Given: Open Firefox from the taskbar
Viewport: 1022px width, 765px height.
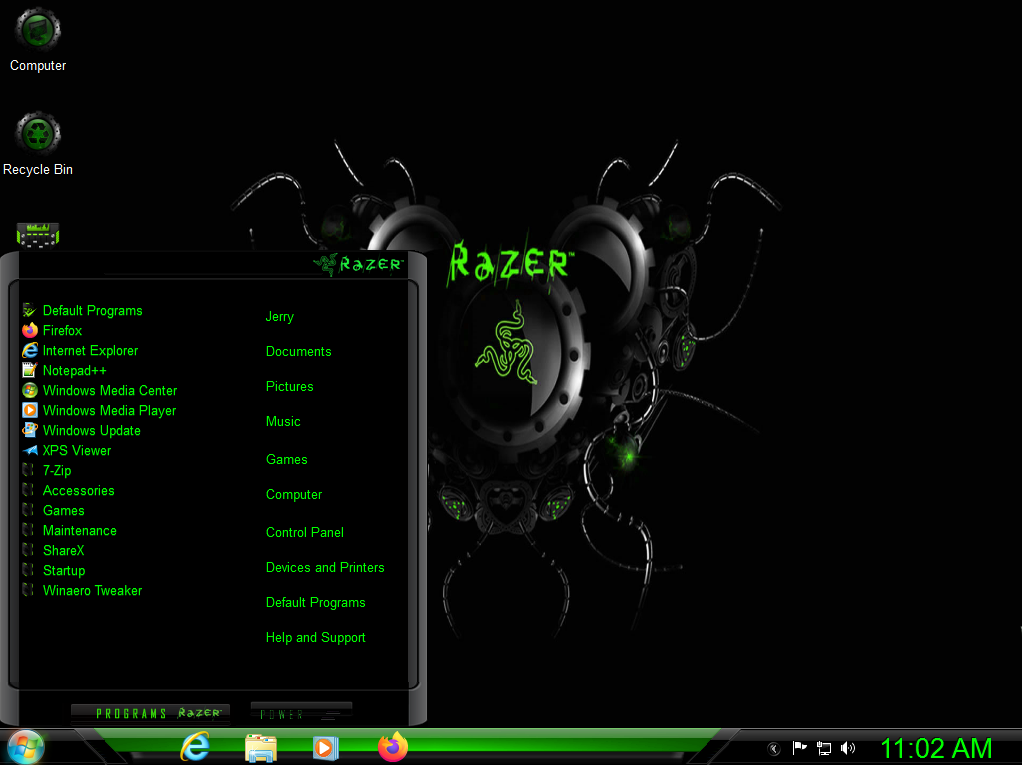Looking at the screenshot, I should (393, 747).
